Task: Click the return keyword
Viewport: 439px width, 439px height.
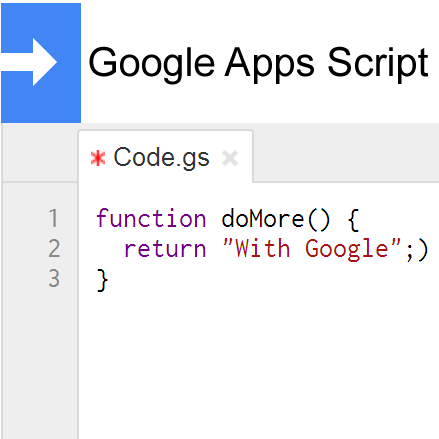Action: tap(165, 249)
